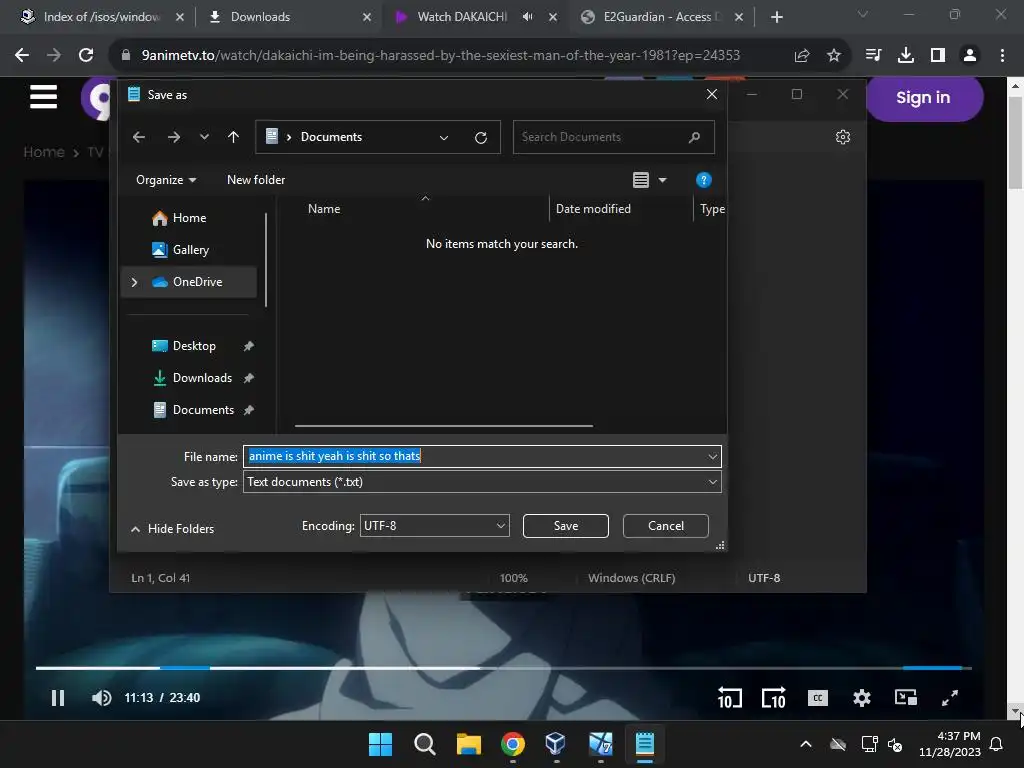
Task: Click the Save button
Action: [x=566, y=526]
